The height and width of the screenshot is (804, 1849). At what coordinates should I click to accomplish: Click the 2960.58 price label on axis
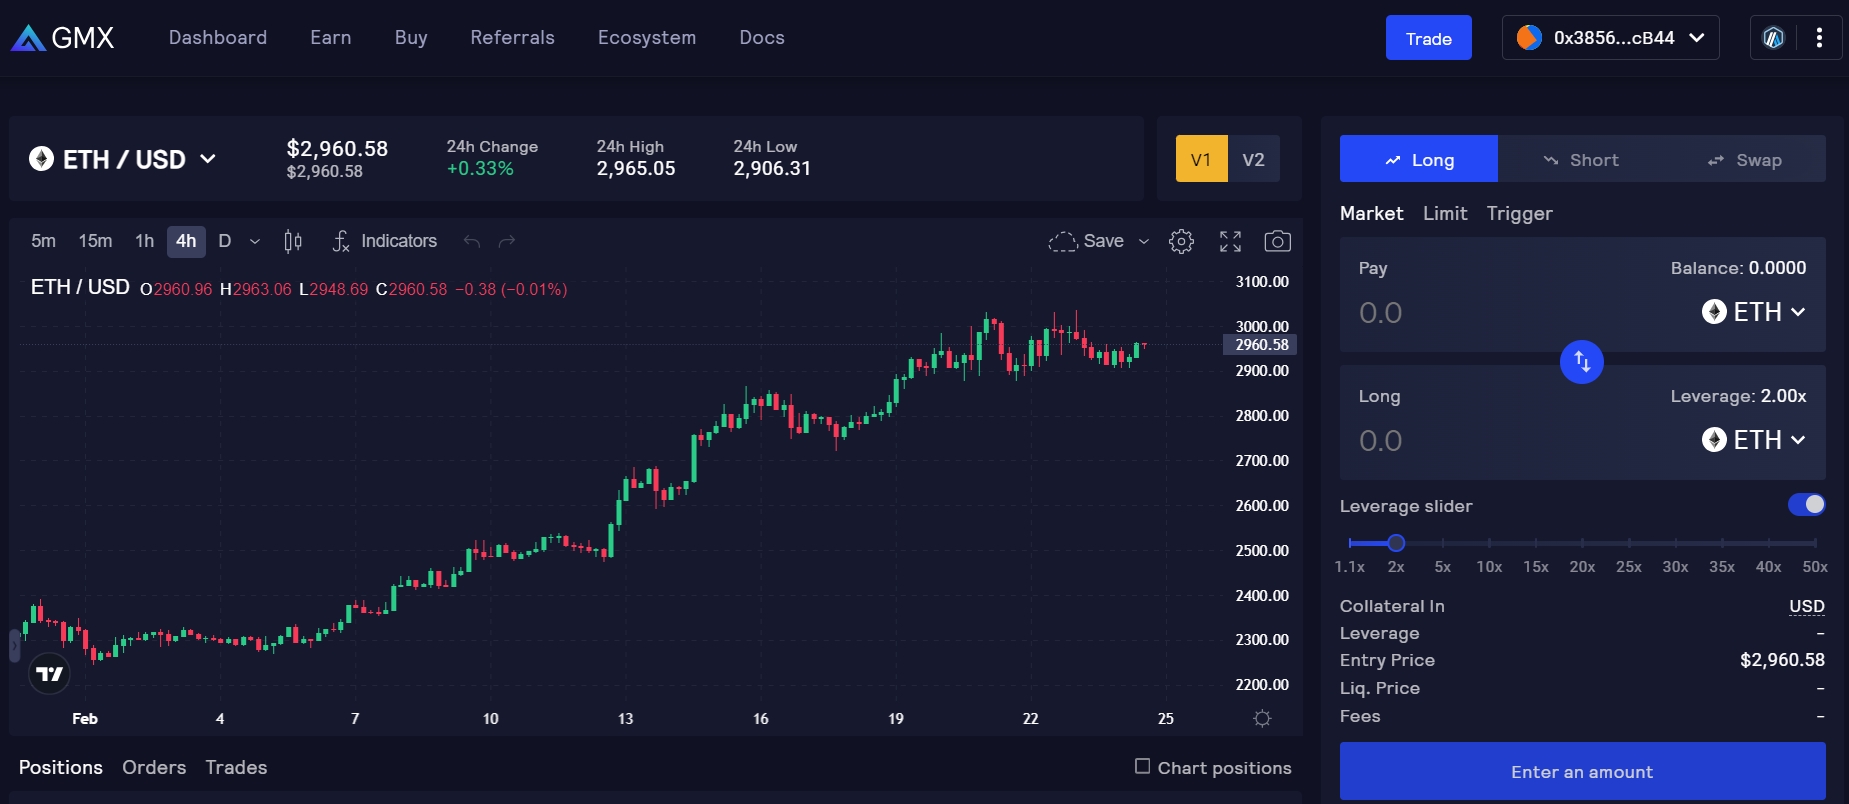(x=1260, y=345)
